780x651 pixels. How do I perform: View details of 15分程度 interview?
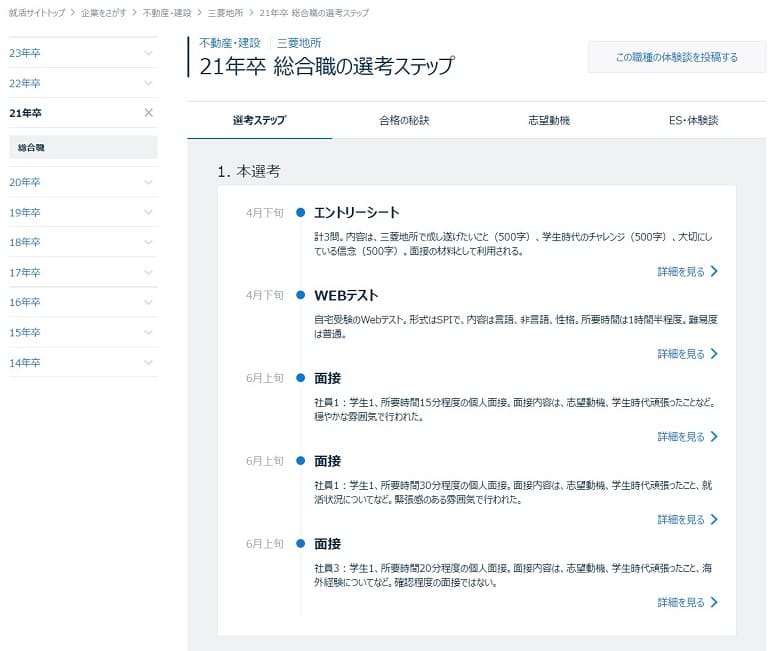click(687, 437)
